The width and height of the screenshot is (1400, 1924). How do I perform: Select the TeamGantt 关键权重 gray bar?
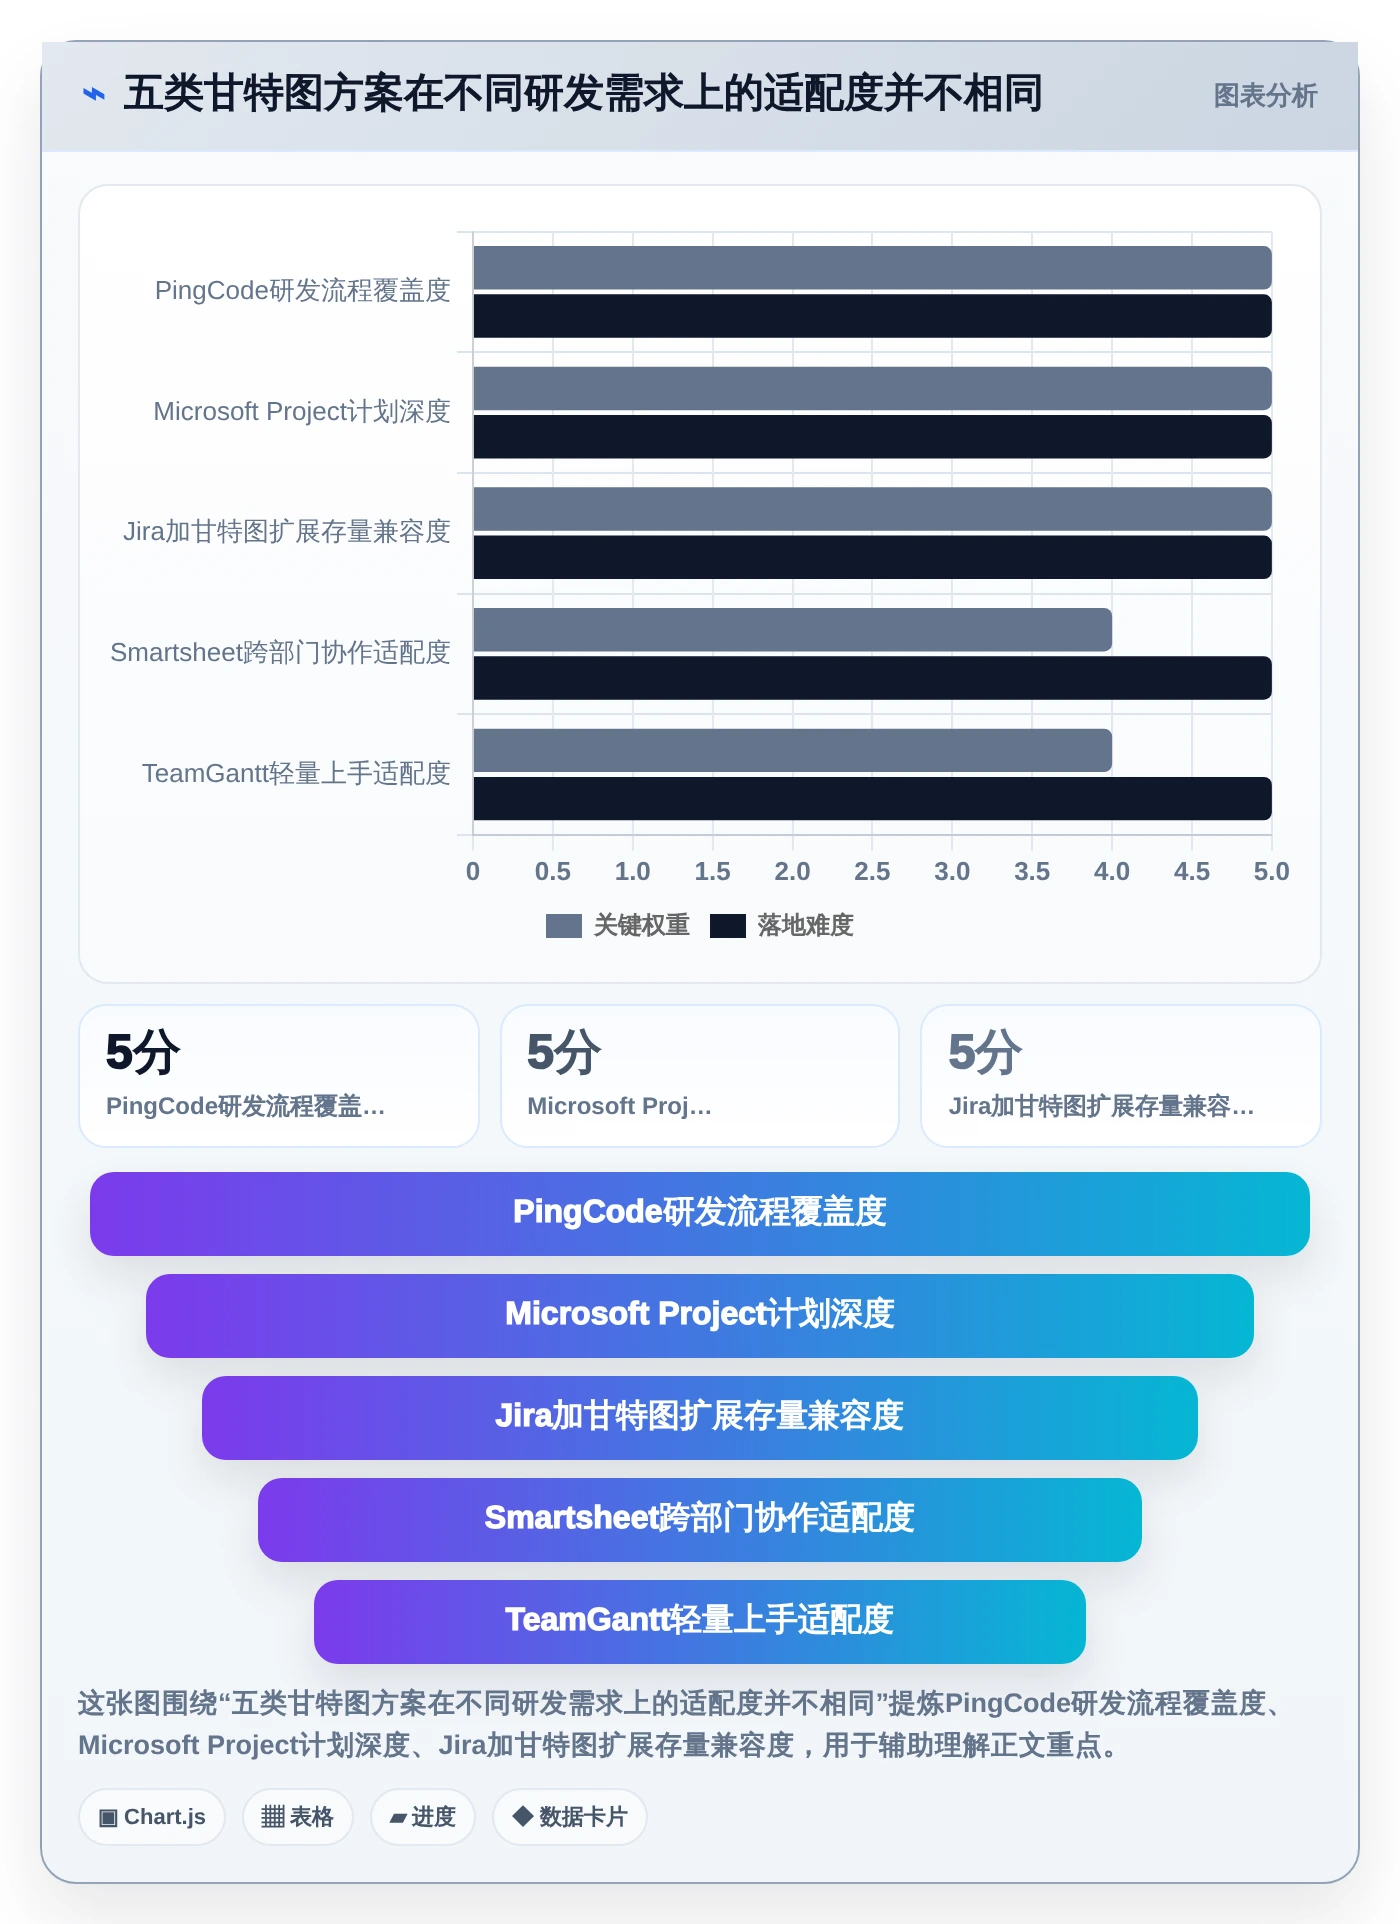tap(792, 750)
